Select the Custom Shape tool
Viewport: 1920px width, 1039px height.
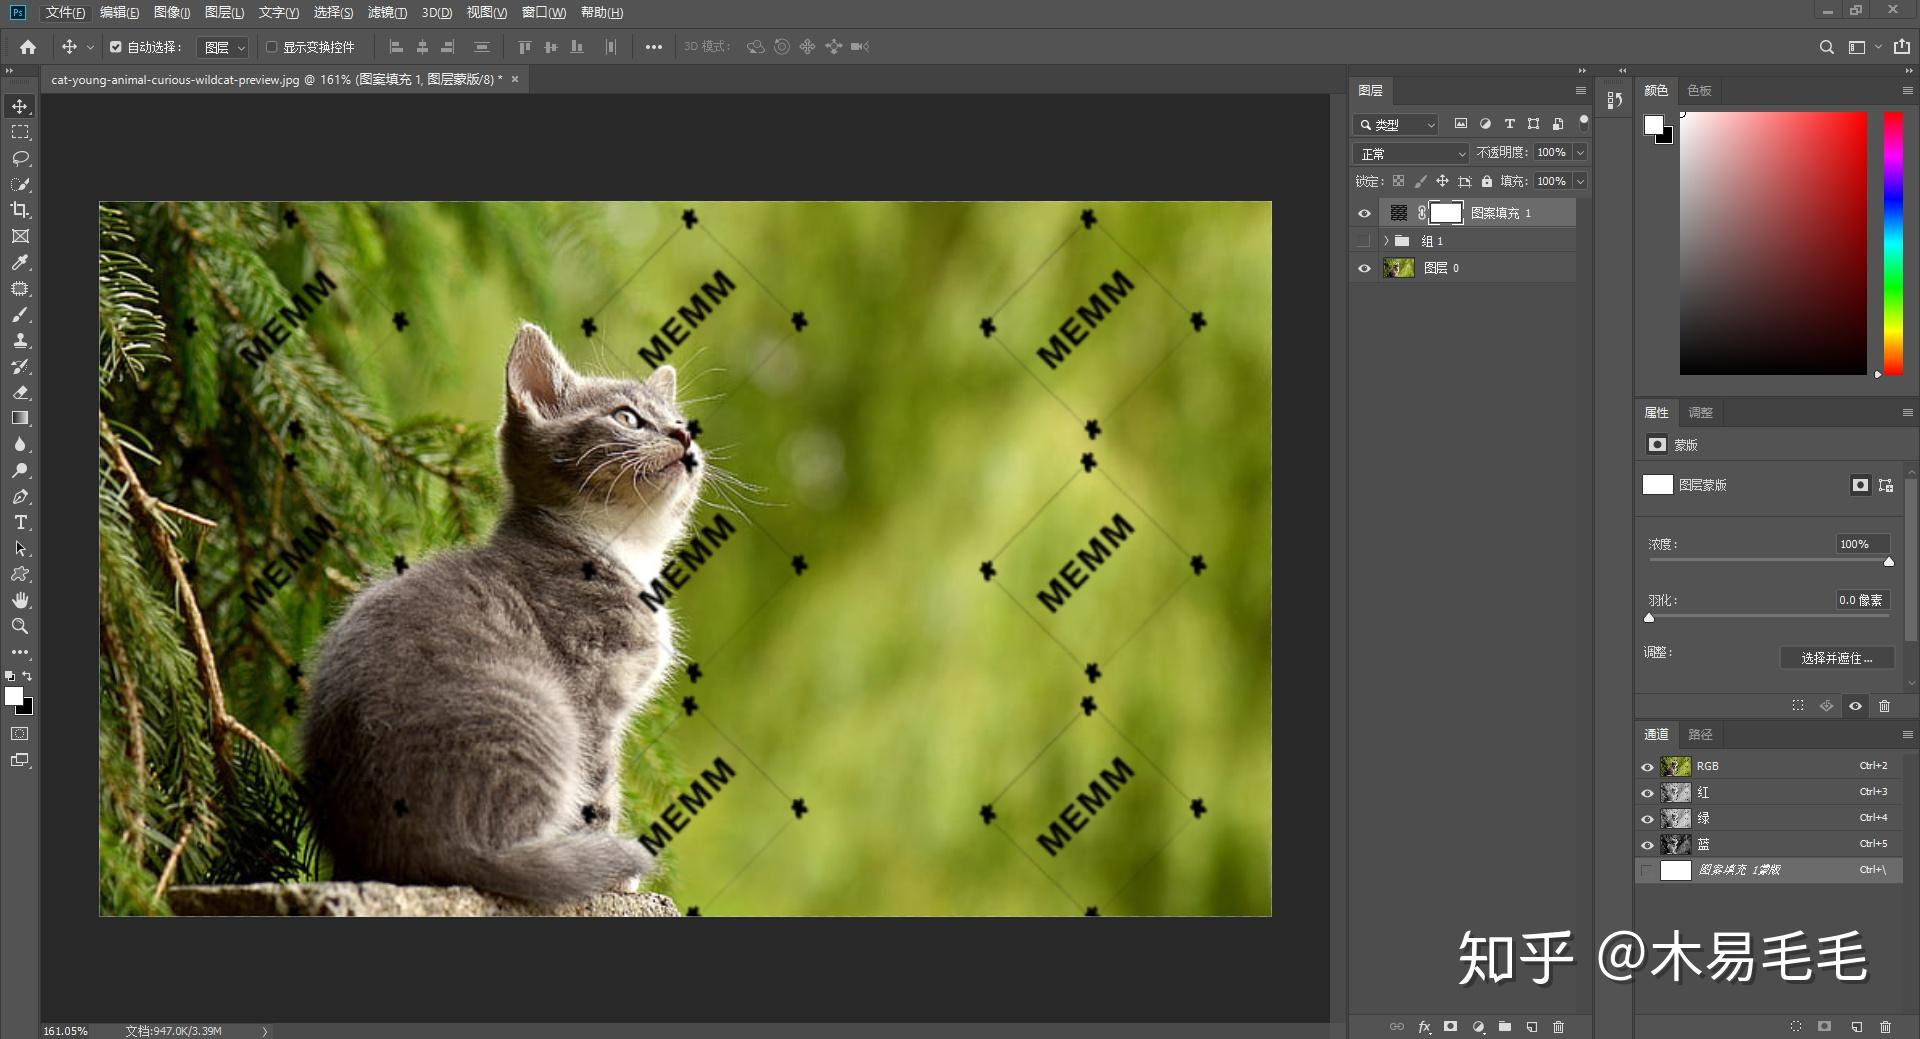(x=20, y=574)
